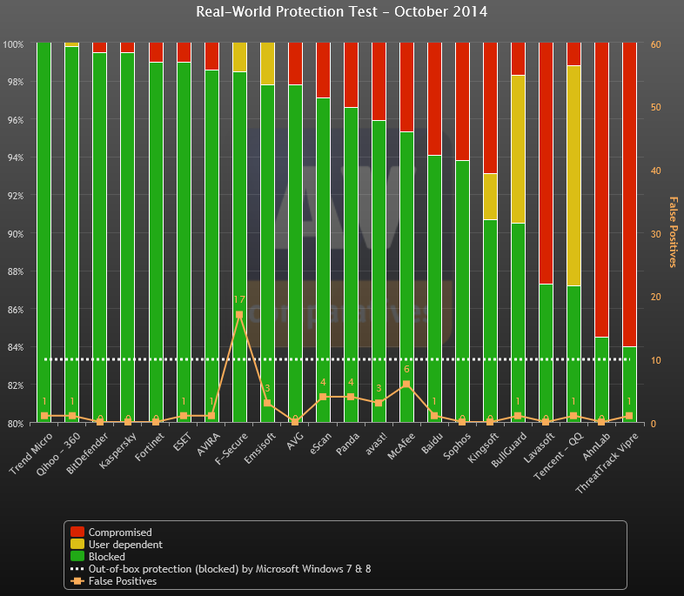Select the Trend Micro axis label

pyautogui.click(x=31, y=453)
